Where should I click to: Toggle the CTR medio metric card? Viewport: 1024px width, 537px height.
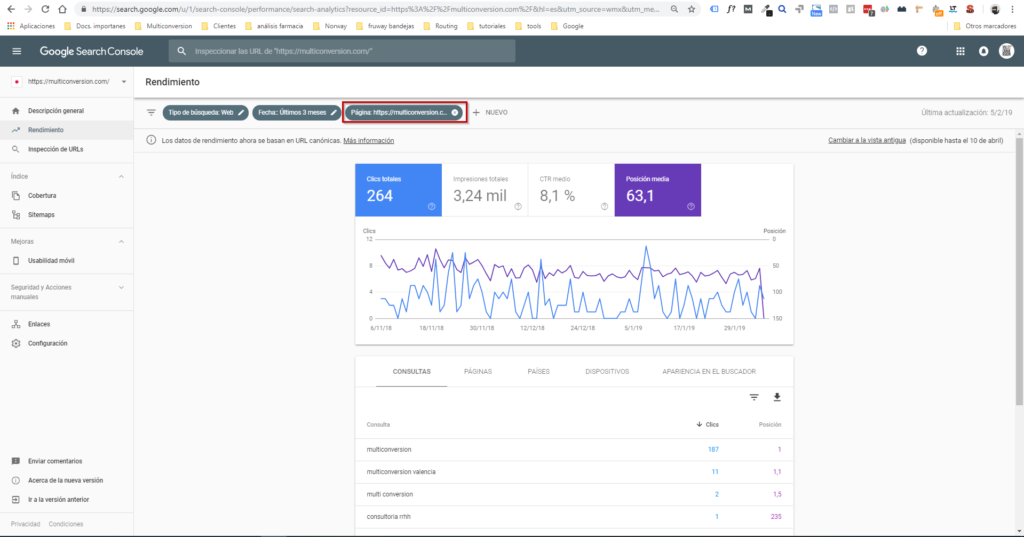pos(571,190)
